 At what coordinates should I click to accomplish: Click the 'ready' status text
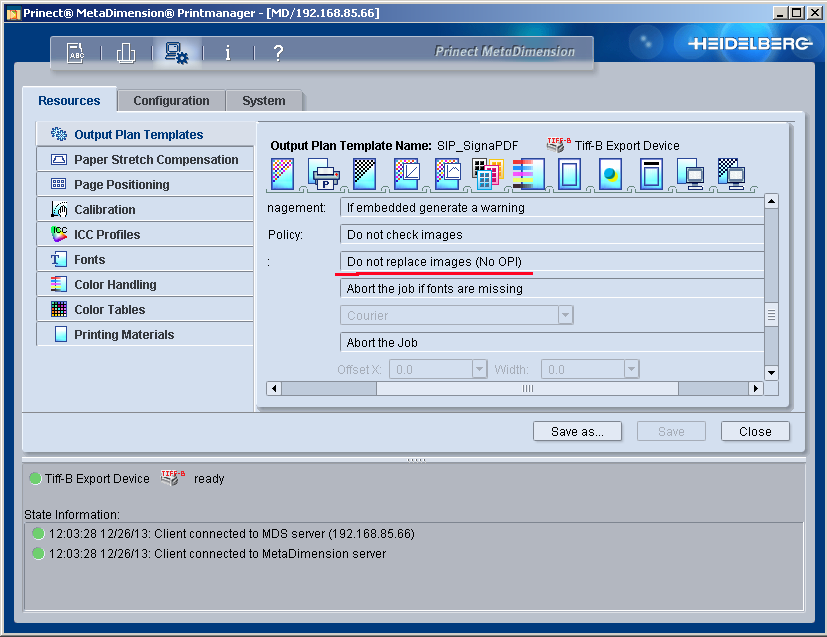[x=209, y=479]
